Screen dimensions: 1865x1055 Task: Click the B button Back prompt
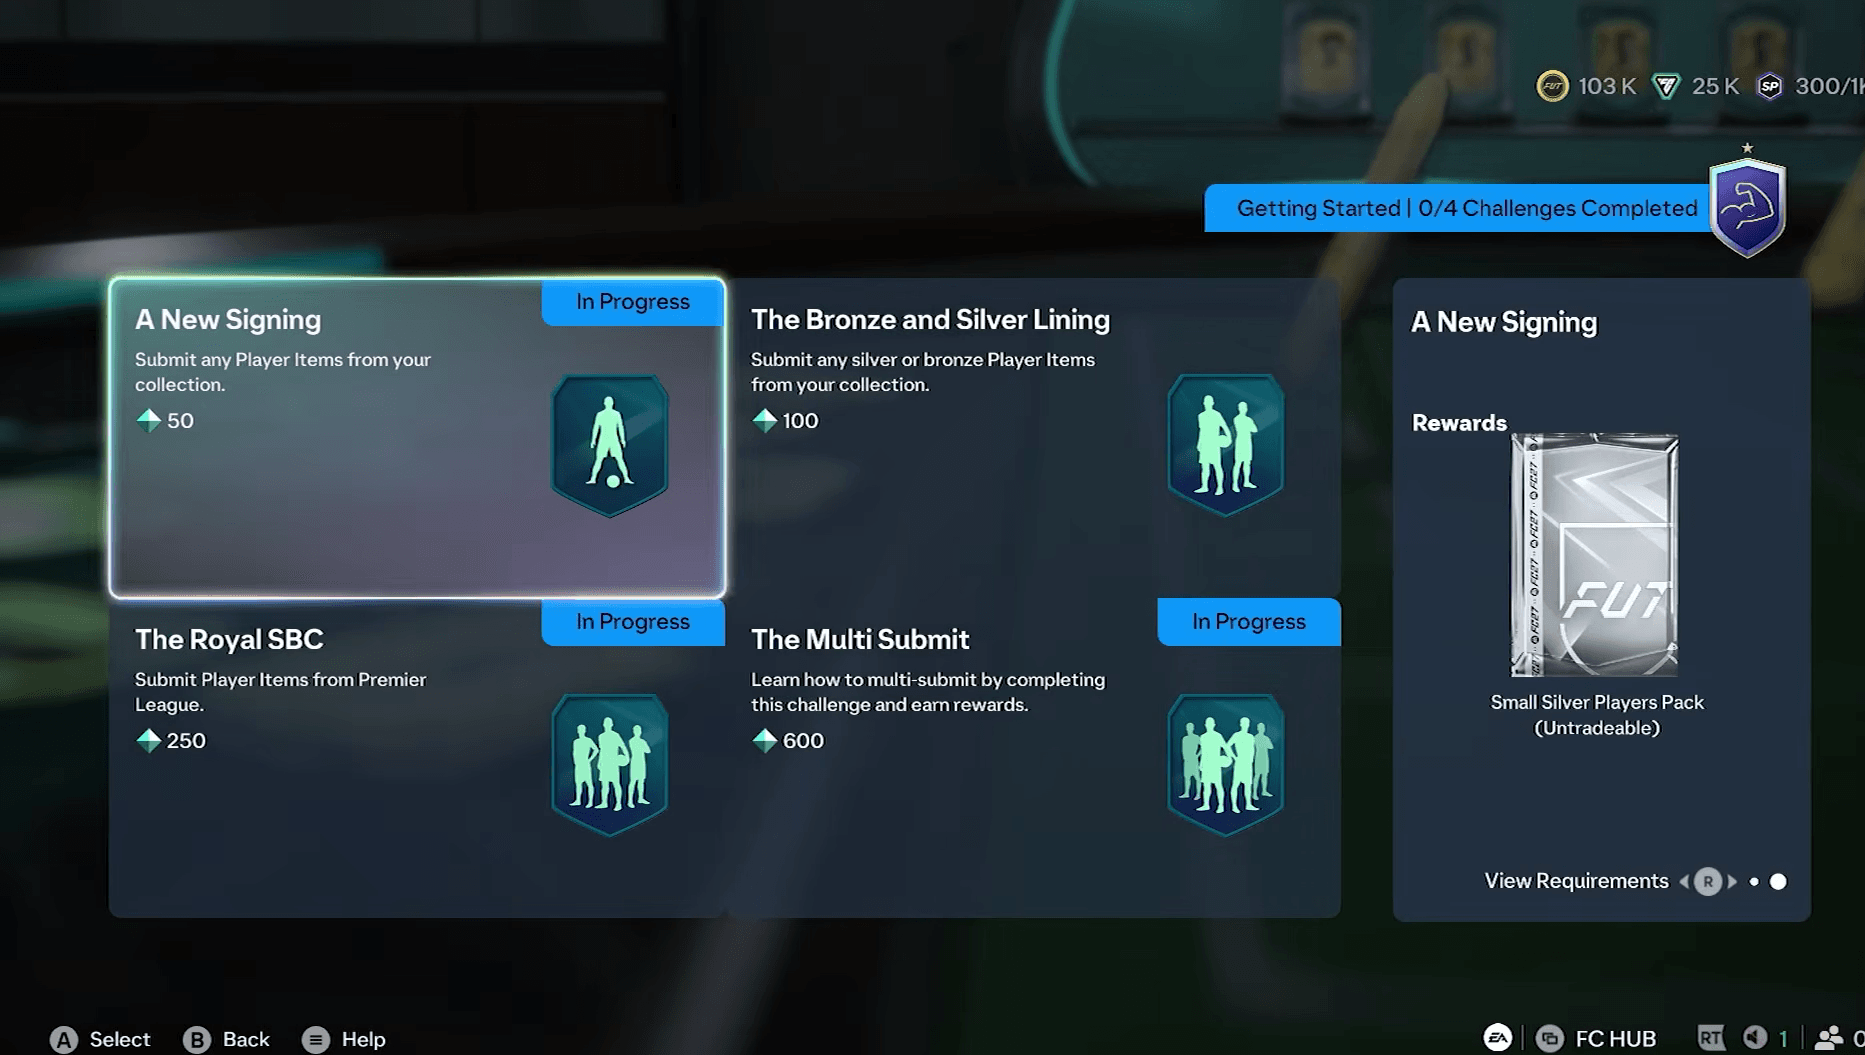tap(226, 1039)
